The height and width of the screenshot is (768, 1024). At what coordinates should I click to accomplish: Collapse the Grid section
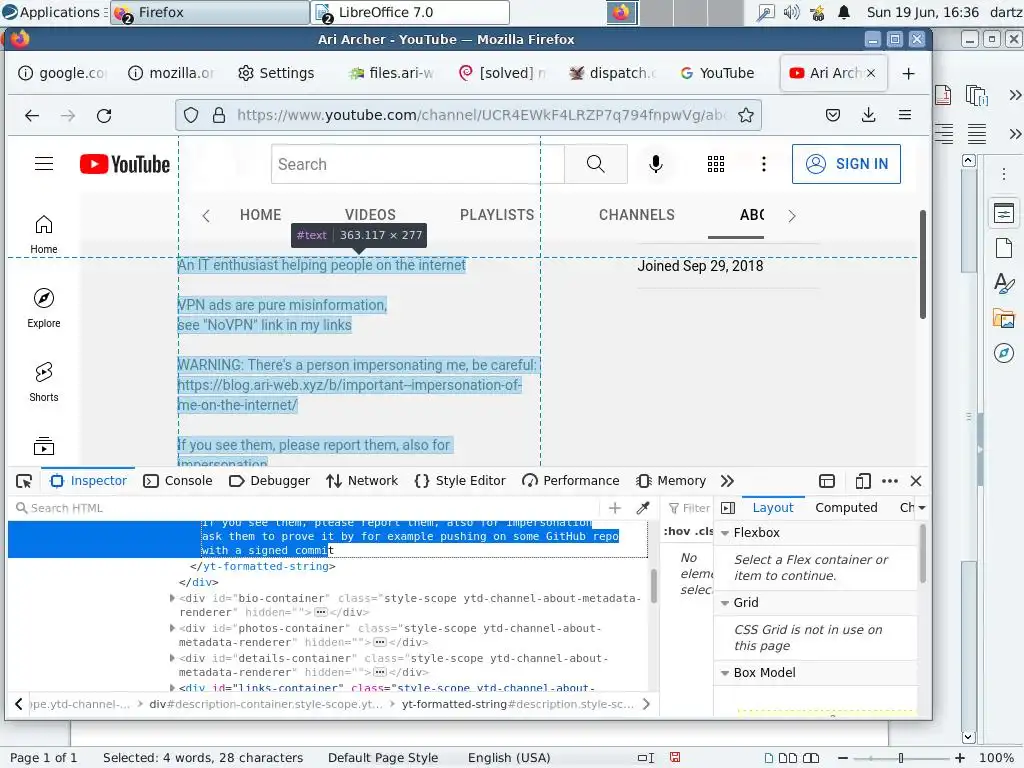pos(725,603)
